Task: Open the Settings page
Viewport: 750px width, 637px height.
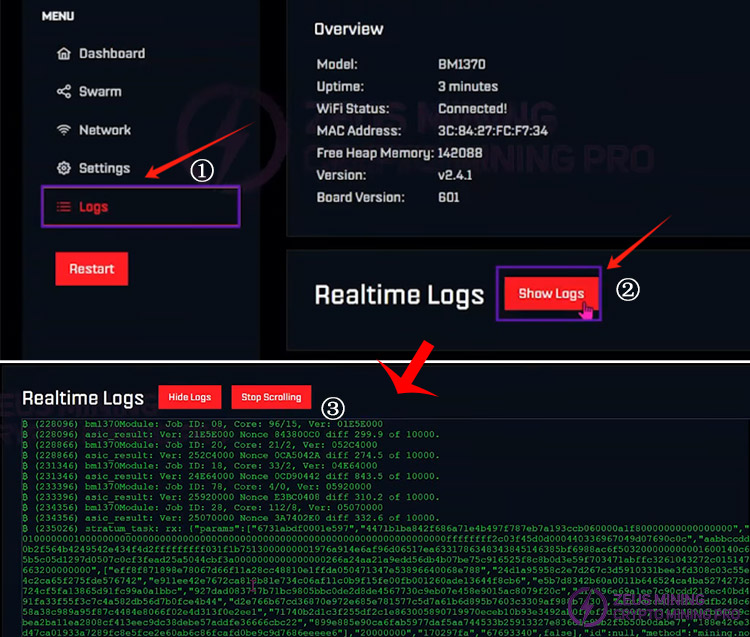Action: tap(93, 168)
